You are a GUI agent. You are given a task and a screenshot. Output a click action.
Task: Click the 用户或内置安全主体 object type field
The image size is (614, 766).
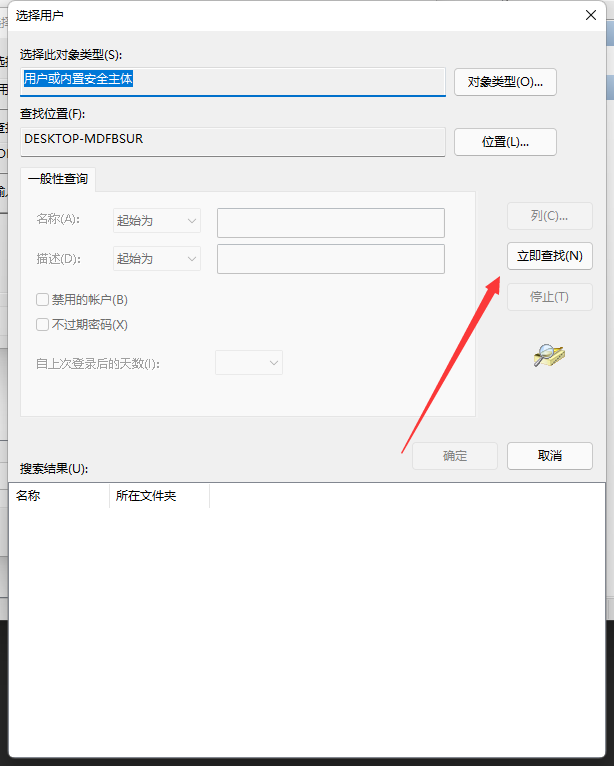(233, 82)
